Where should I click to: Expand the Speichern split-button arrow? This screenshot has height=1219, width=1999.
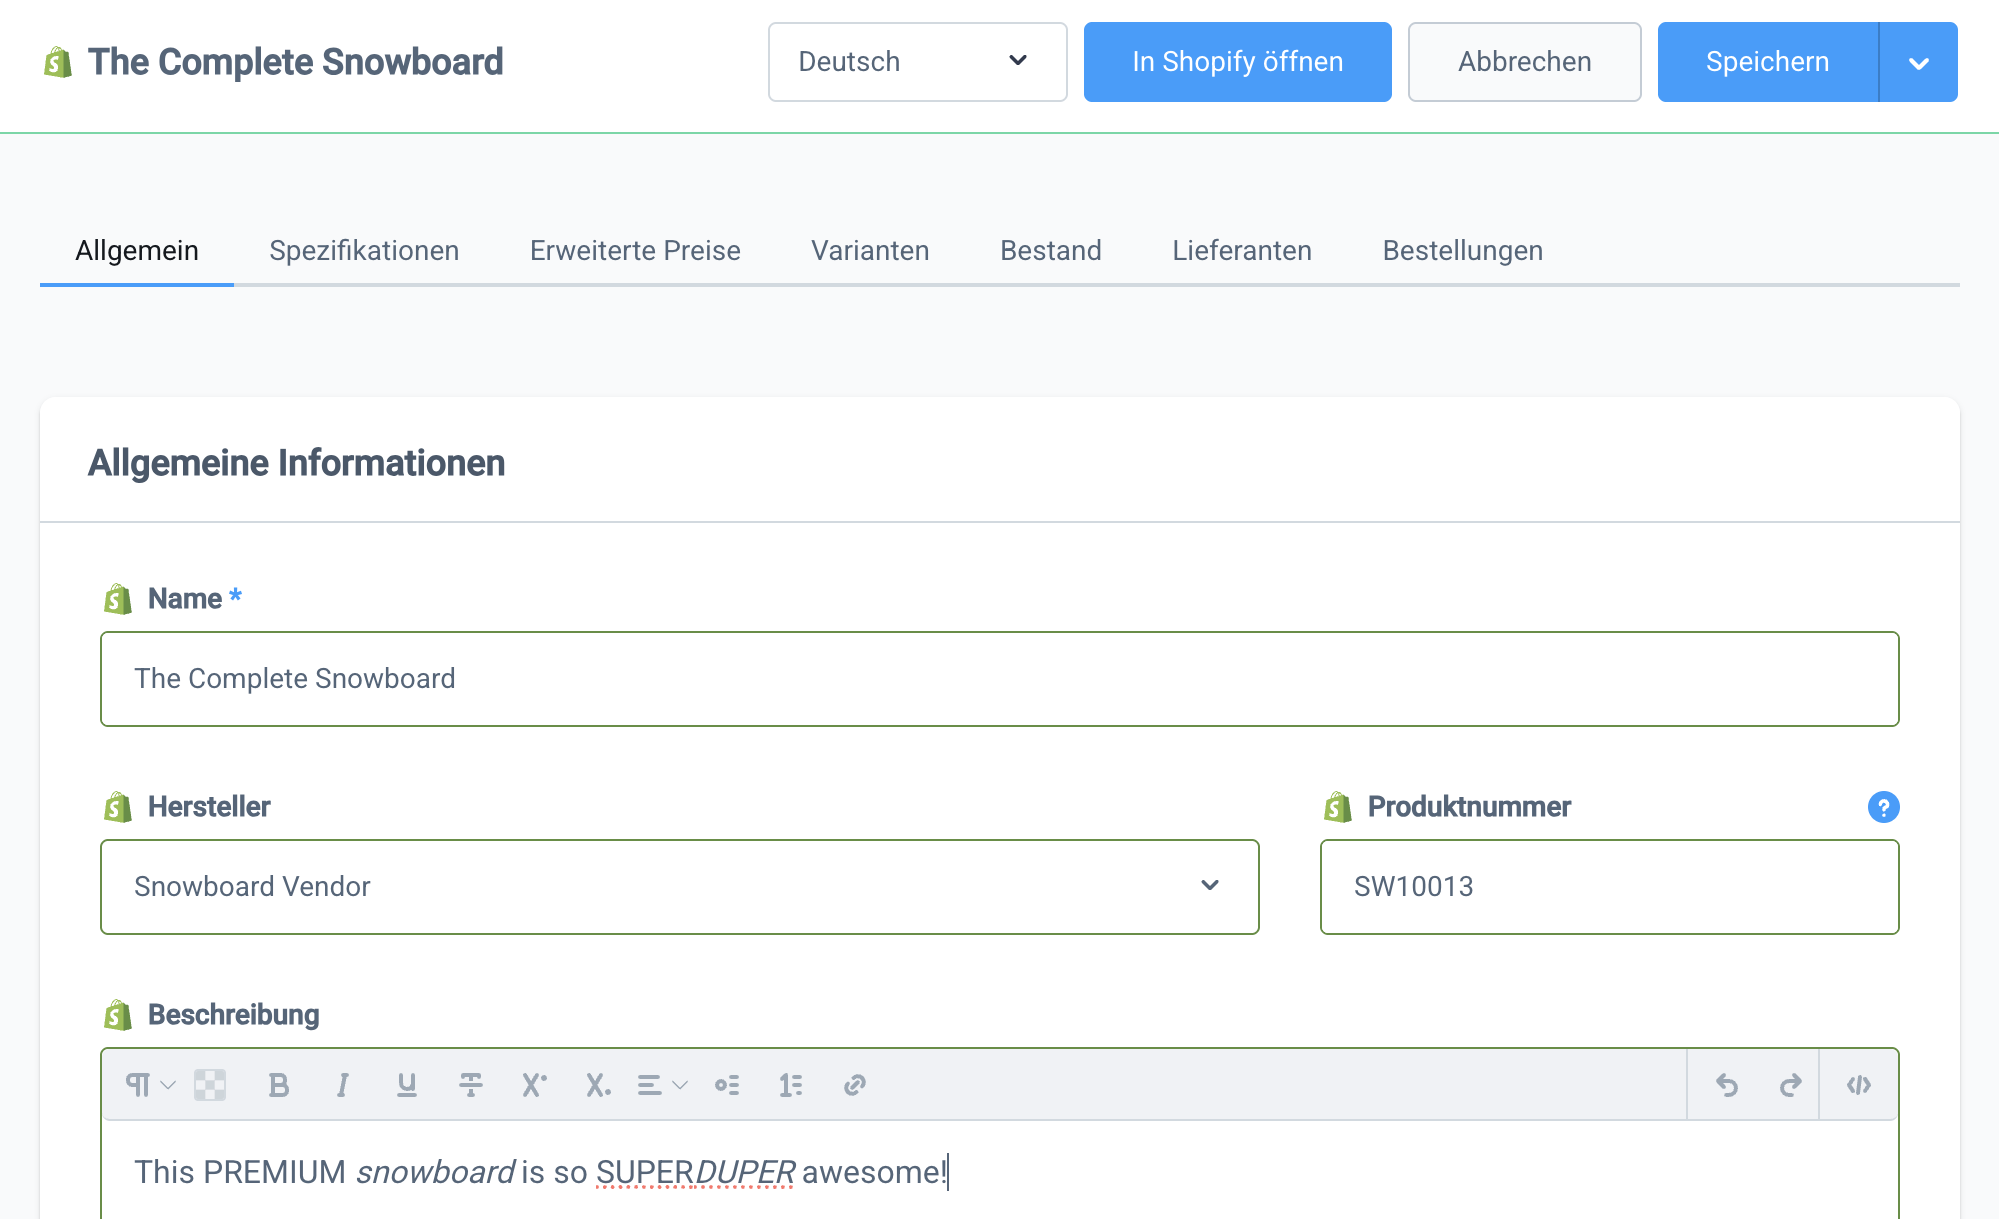pos(1918,62)
